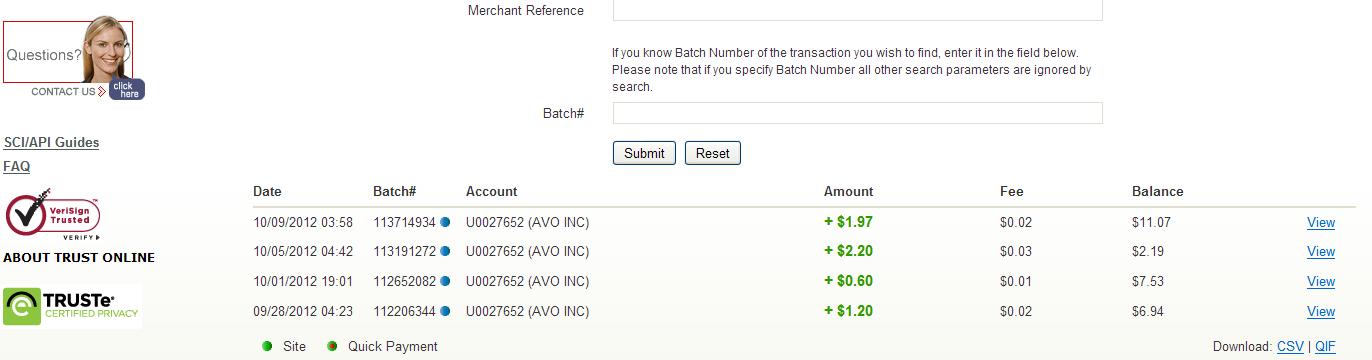
Task: Focus the Merchant Reference input field
Action: click(x=858, y=10)
